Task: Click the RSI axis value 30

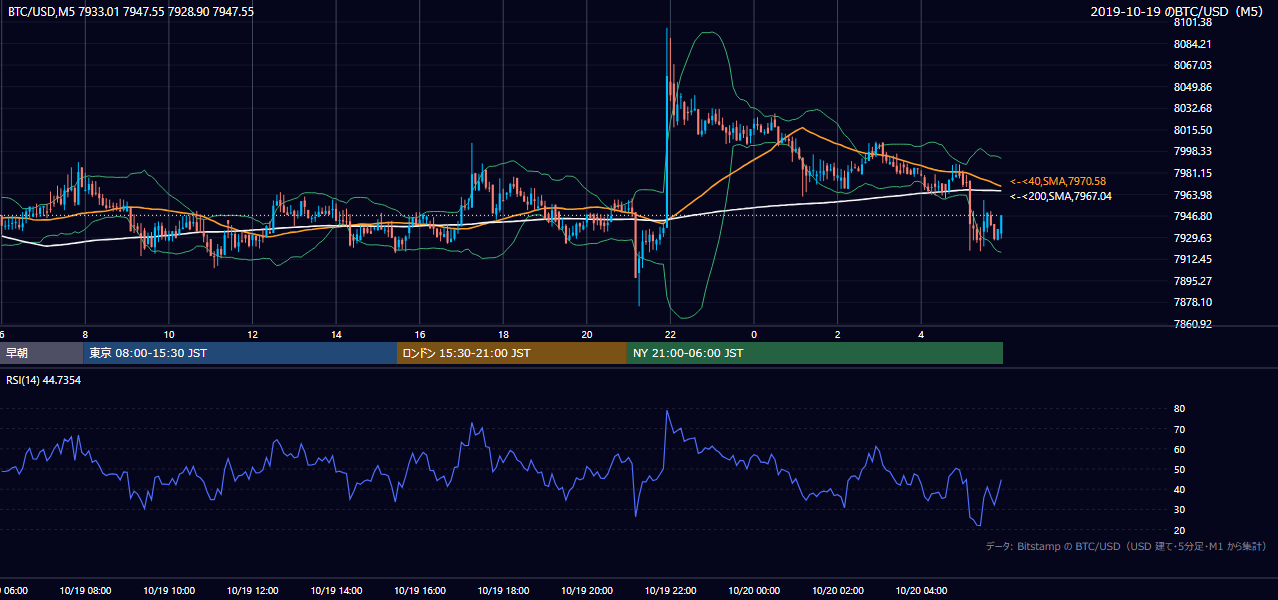Action: (x=1179, y=510)
